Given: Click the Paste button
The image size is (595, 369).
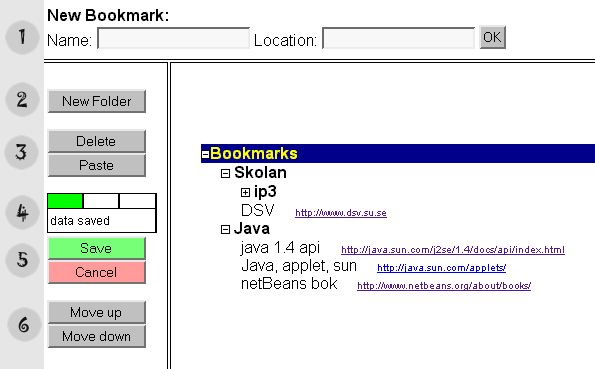Looking at the screenshot, I should click(x=97, y=165).
